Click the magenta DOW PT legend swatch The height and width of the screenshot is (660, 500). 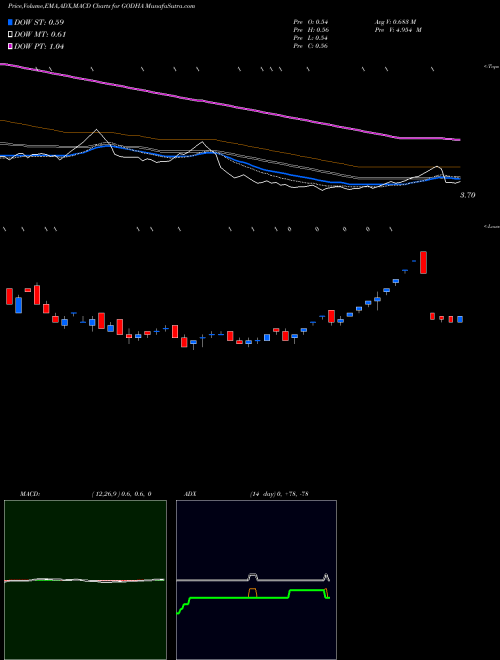click(x=10, y=47)
